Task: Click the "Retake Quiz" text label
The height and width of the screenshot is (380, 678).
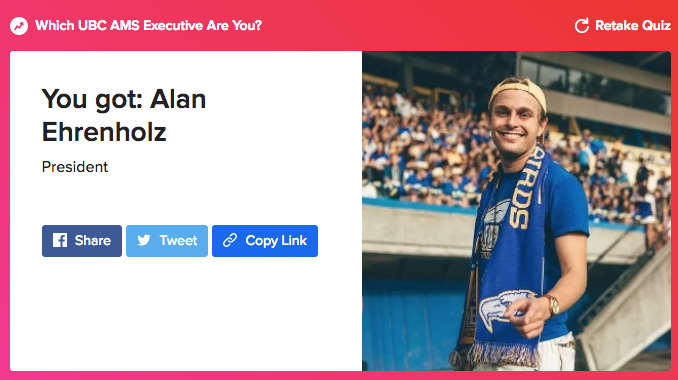Action: [x=633, y=26]
